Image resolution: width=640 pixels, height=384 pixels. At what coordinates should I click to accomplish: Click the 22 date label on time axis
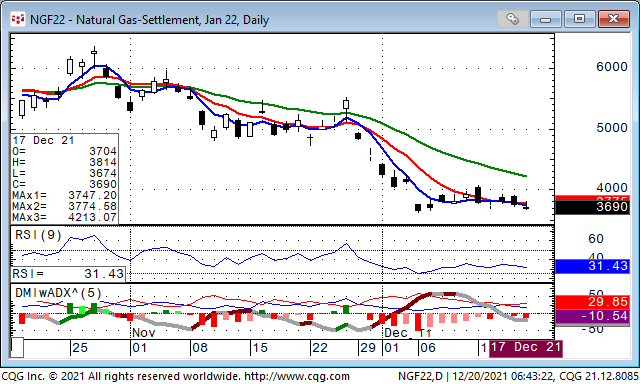tap(320, 348)
